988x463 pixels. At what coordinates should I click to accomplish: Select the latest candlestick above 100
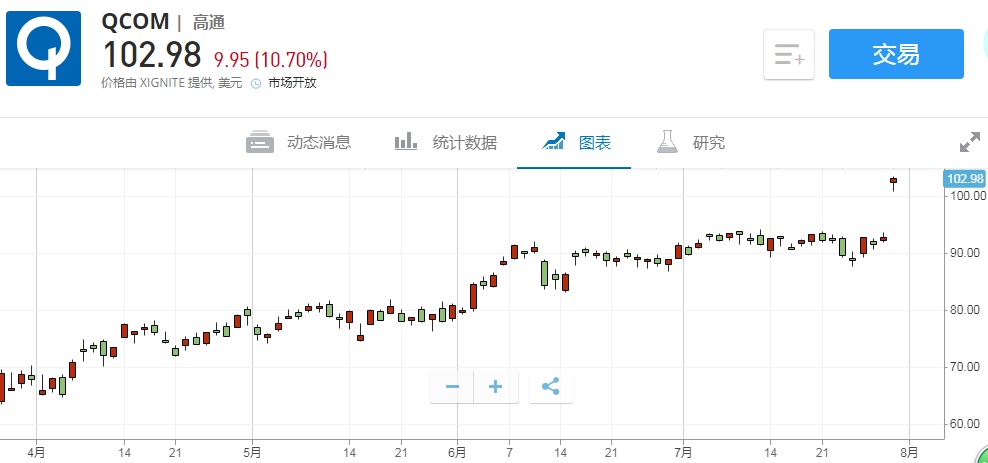(x=893, y=182)
